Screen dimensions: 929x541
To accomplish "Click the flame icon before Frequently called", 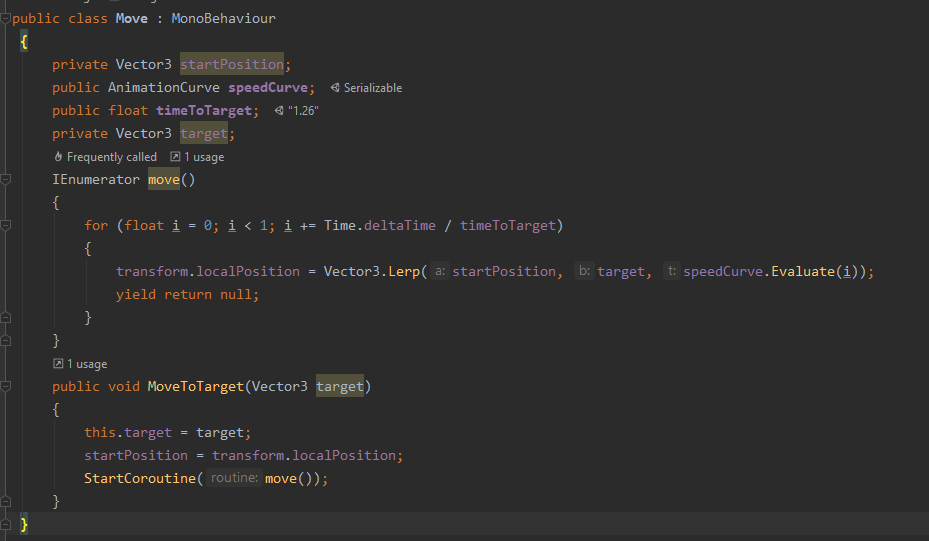I will (58, 157).
